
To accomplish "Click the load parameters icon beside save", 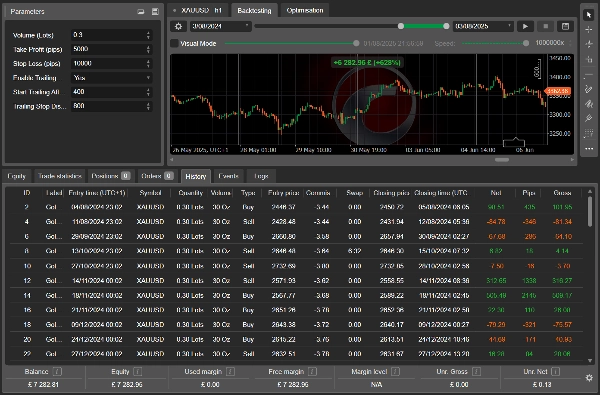I will pyautogui.click(x=141, y=11).
